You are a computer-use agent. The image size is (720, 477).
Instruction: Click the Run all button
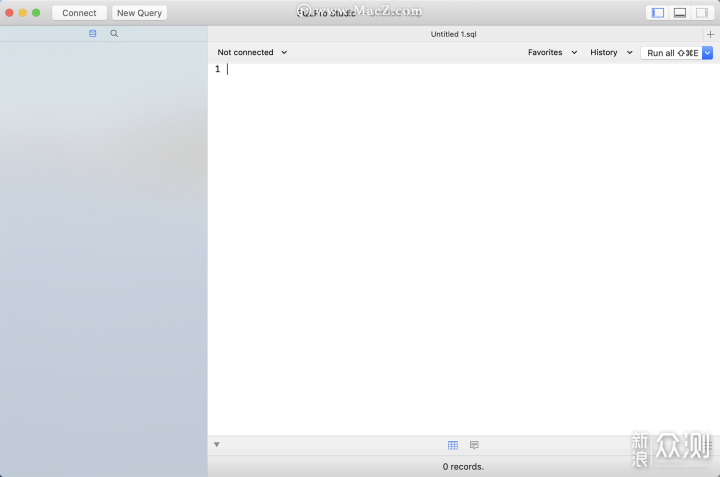672,53
